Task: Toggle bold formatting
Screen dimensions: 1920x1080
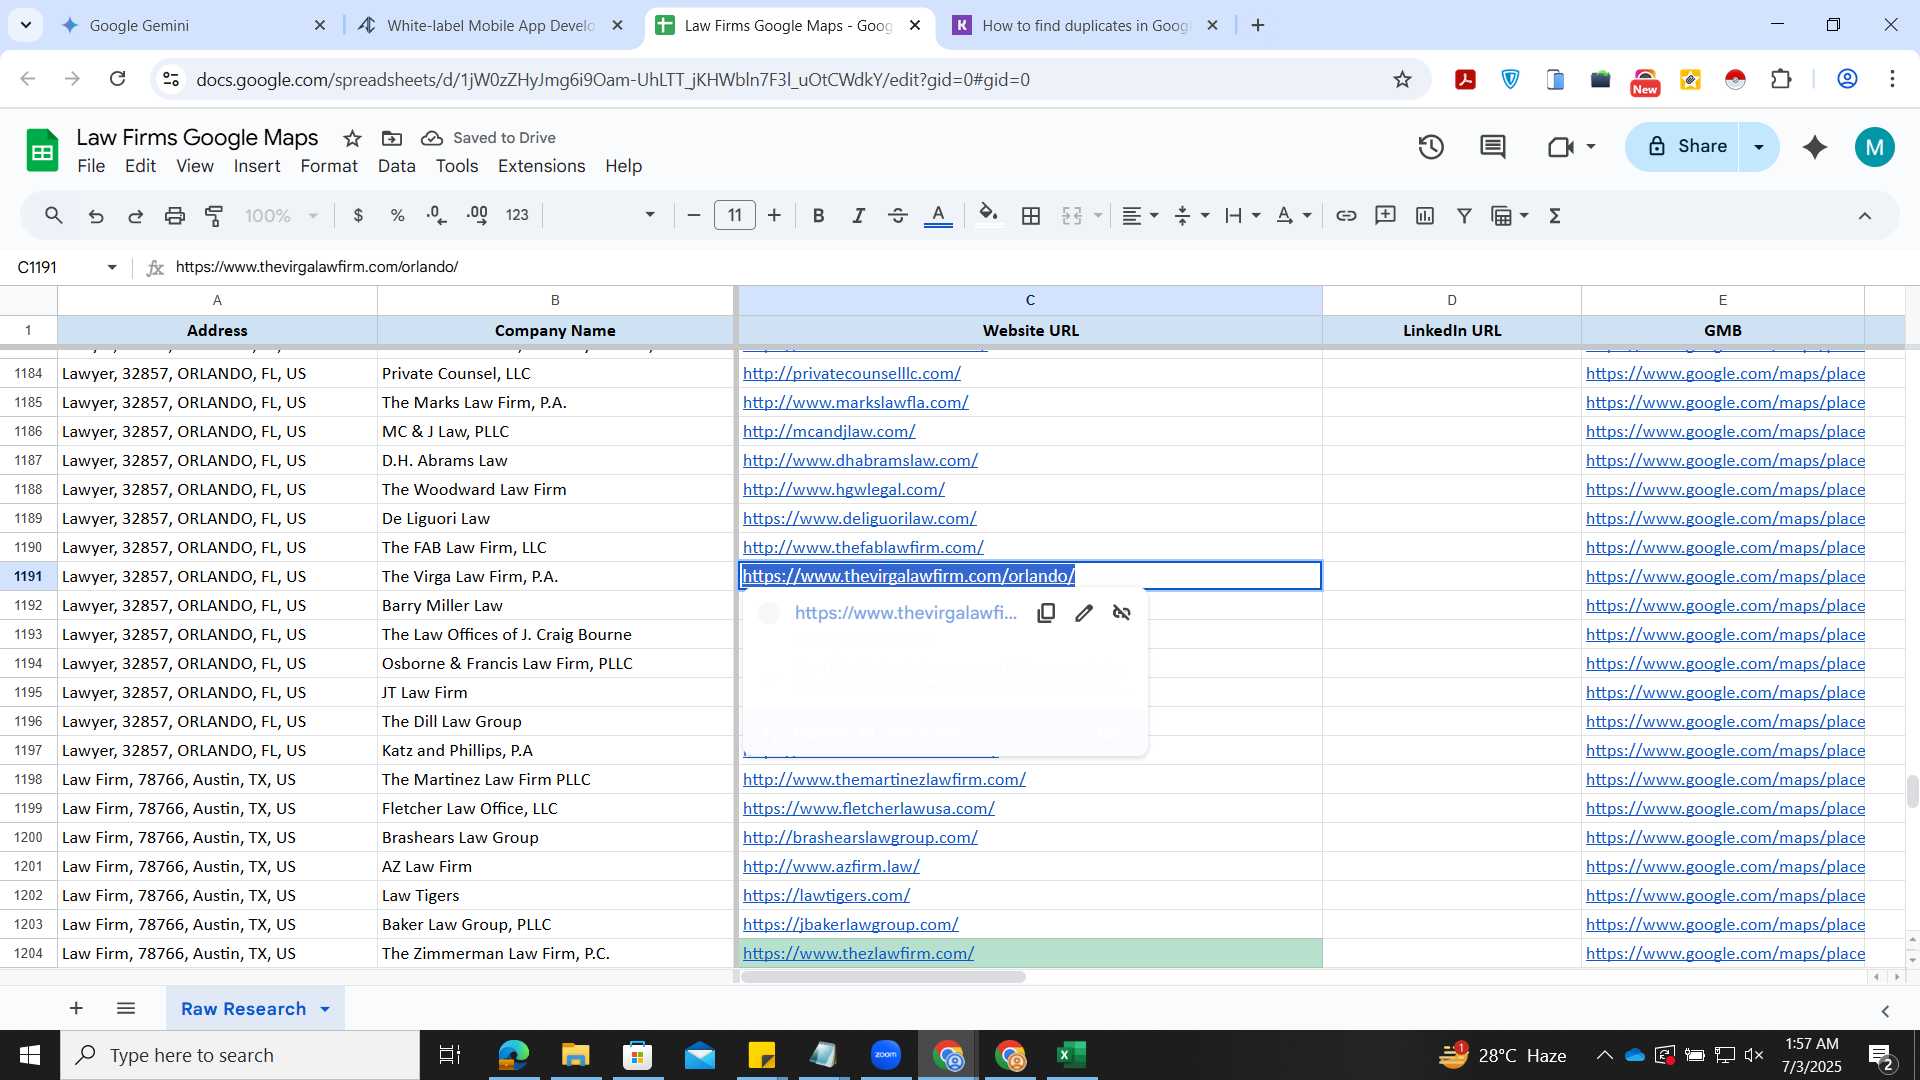Action: 819,215
